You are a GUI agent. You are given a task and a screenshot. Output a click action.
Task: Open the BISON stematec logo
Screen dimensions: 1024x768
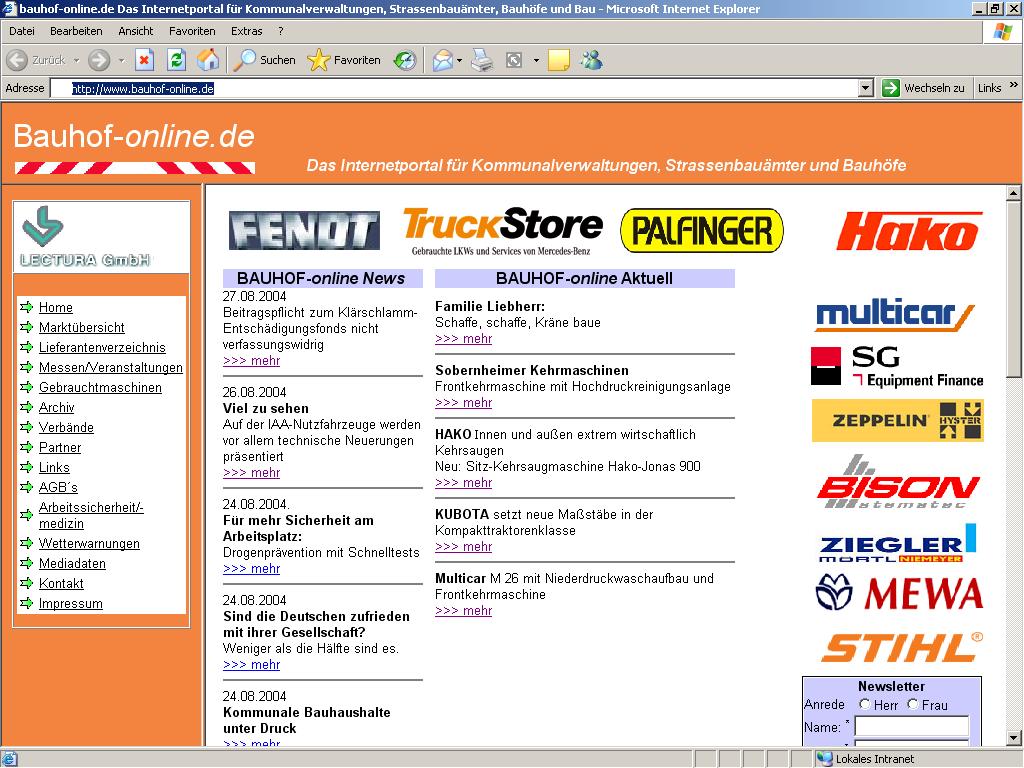pos(898,482)
